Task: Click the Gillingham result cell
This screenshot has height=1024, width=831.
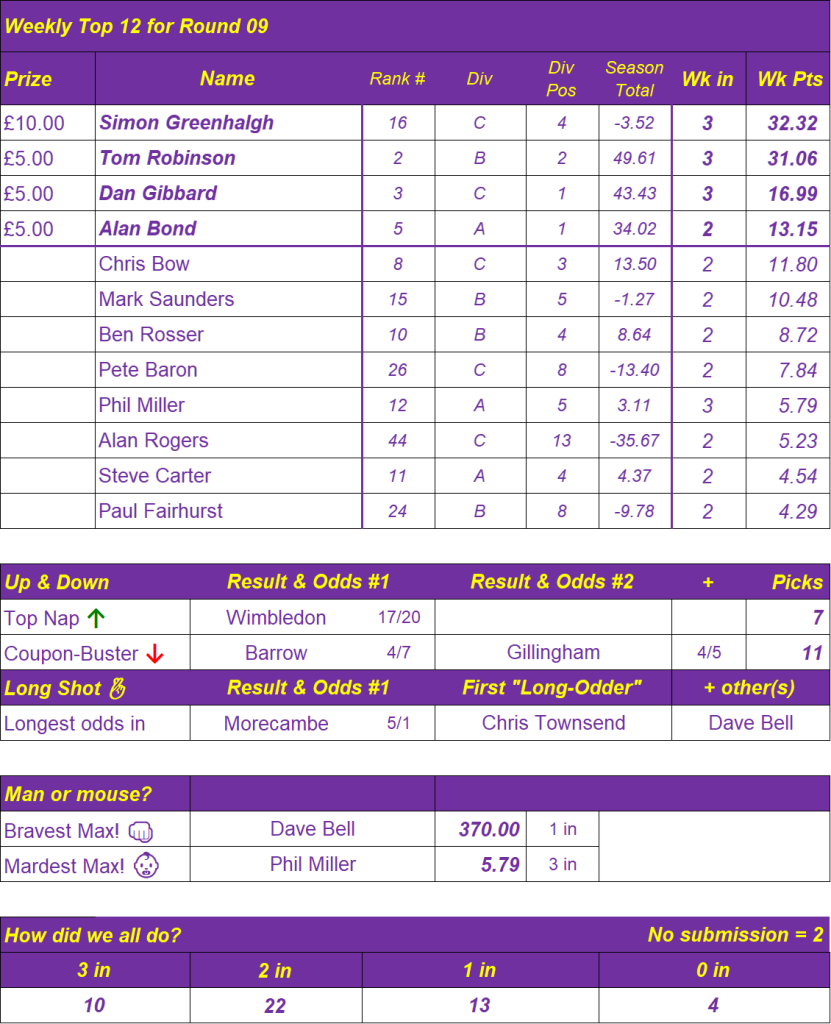Action: coord(553,652)
